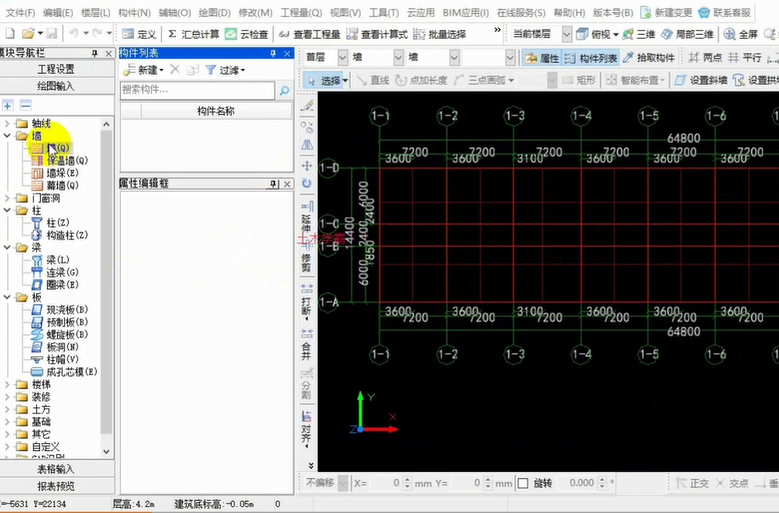Screen dimensions: 779x513
Task: Click the rotate icon in vertical toolbar
Action: point(307,183)
